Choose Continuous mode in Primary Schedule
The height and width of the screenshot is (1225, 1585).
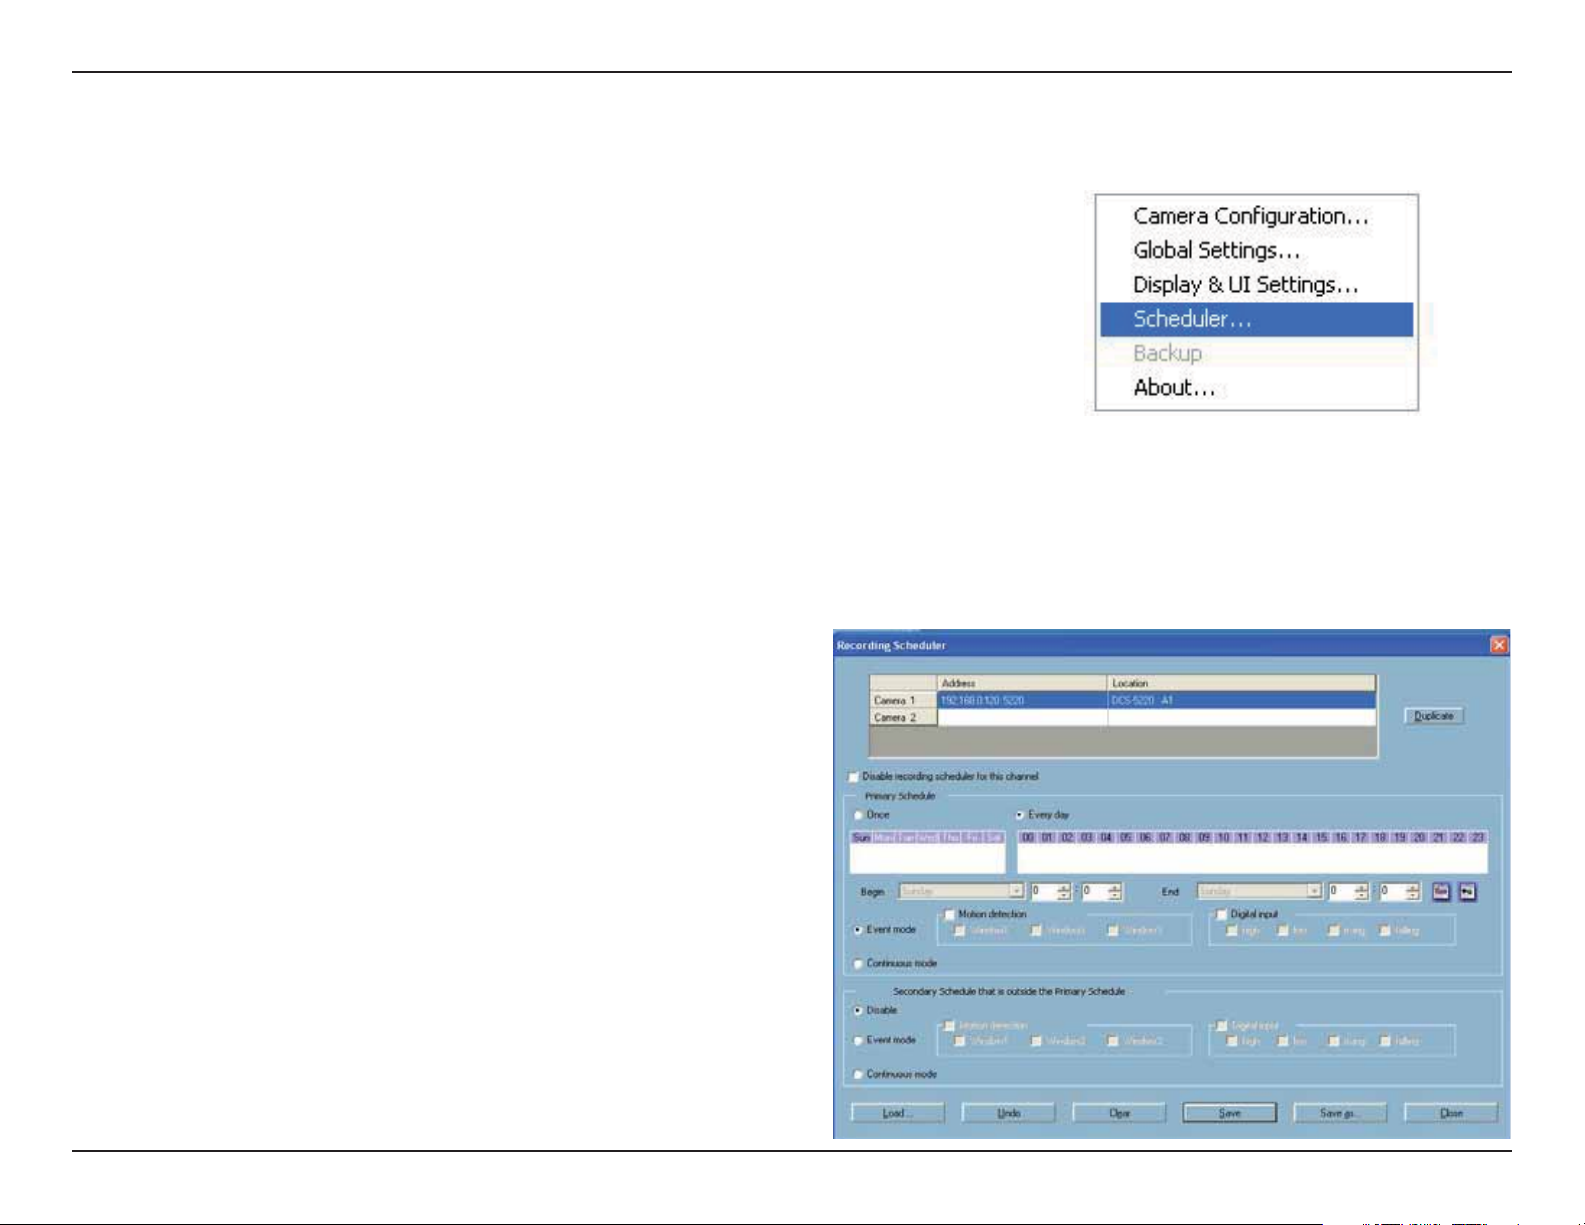858,964
